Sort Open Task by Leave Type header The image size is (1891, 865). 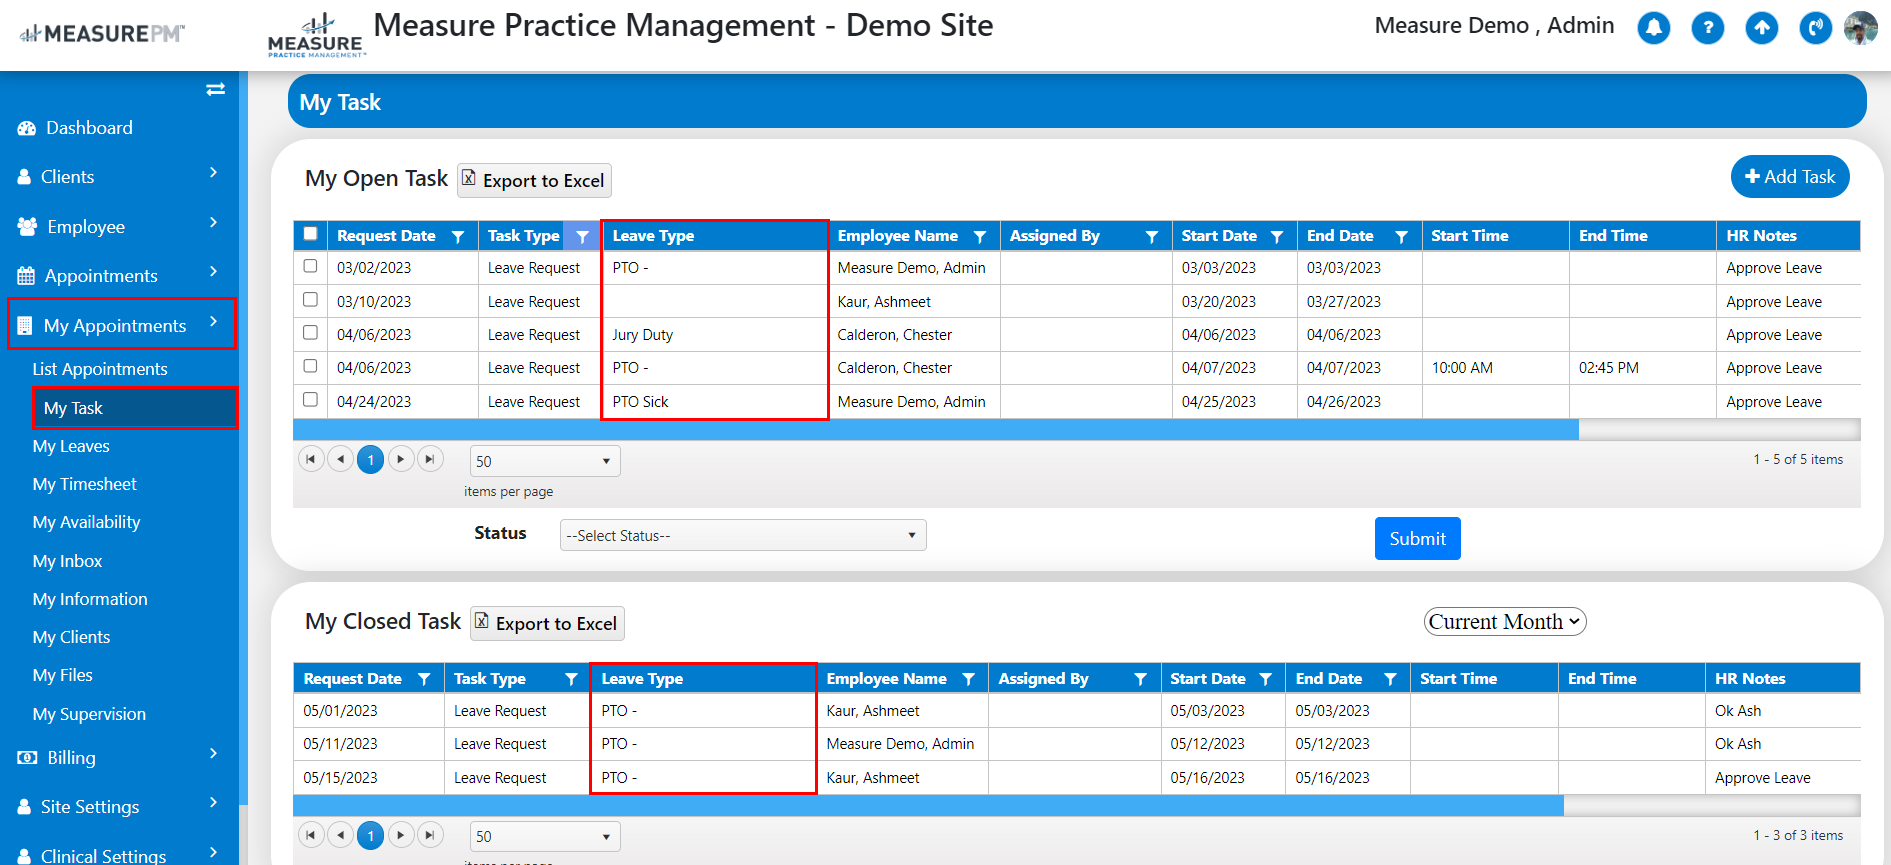point(653,236)
